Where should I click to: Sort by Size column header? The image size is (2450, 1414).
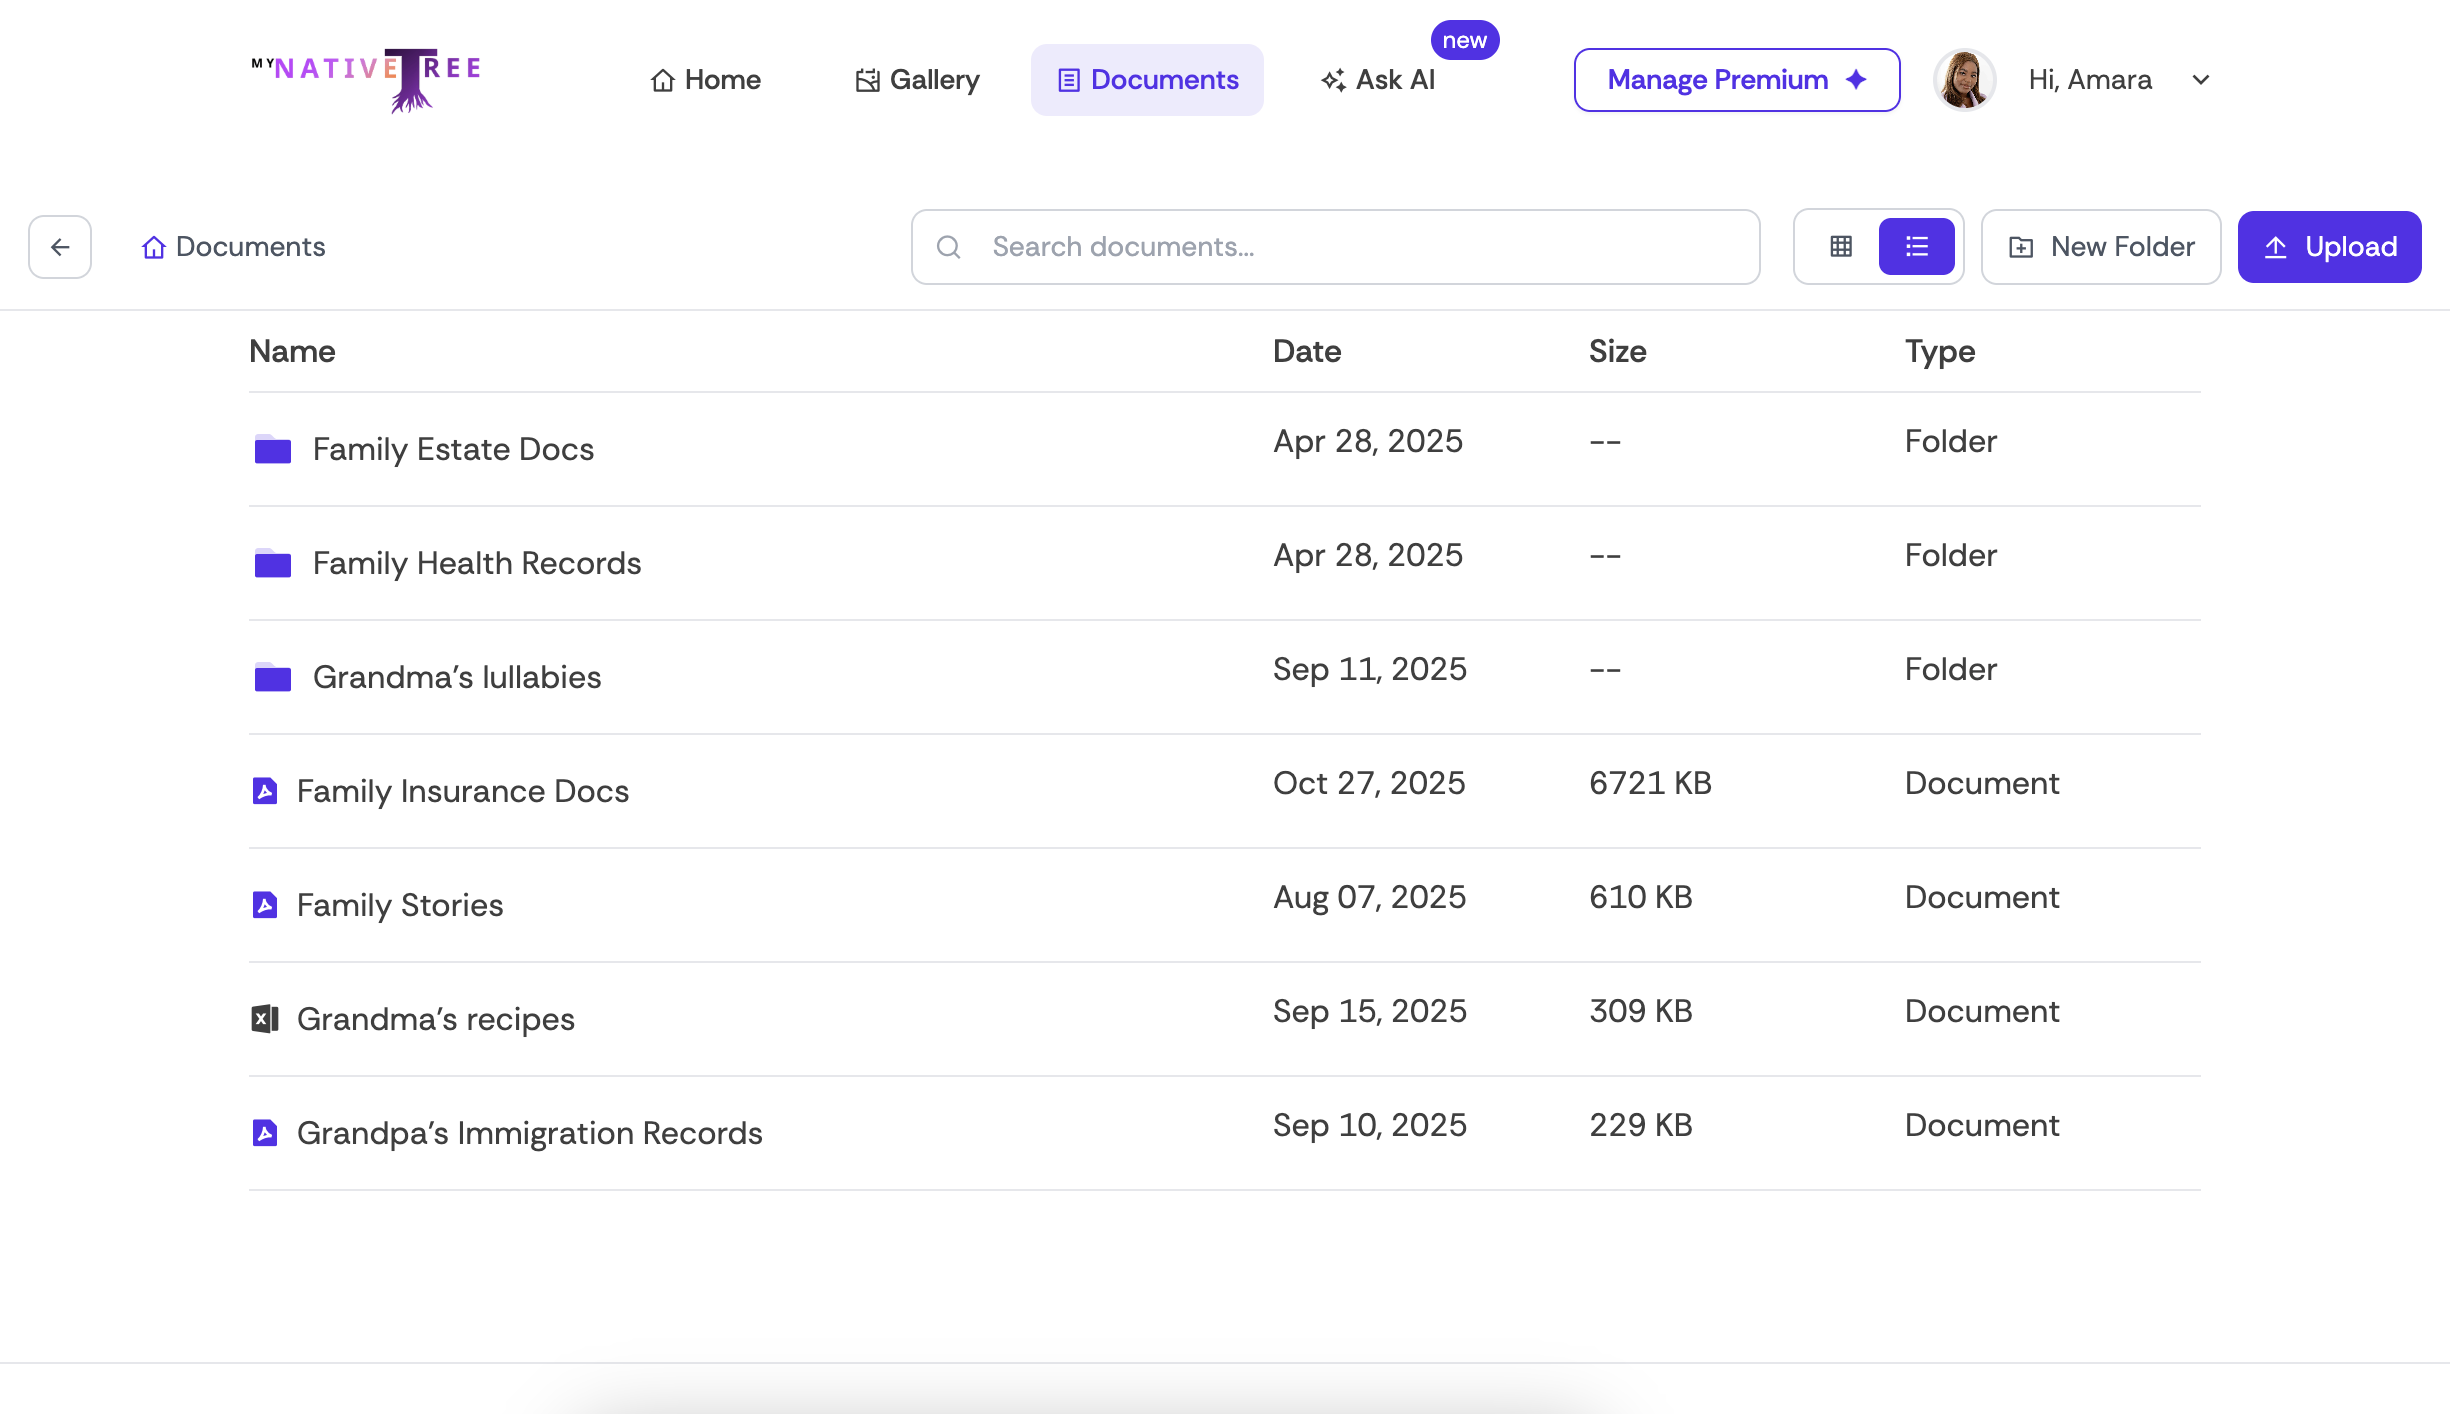[1617, 351]
